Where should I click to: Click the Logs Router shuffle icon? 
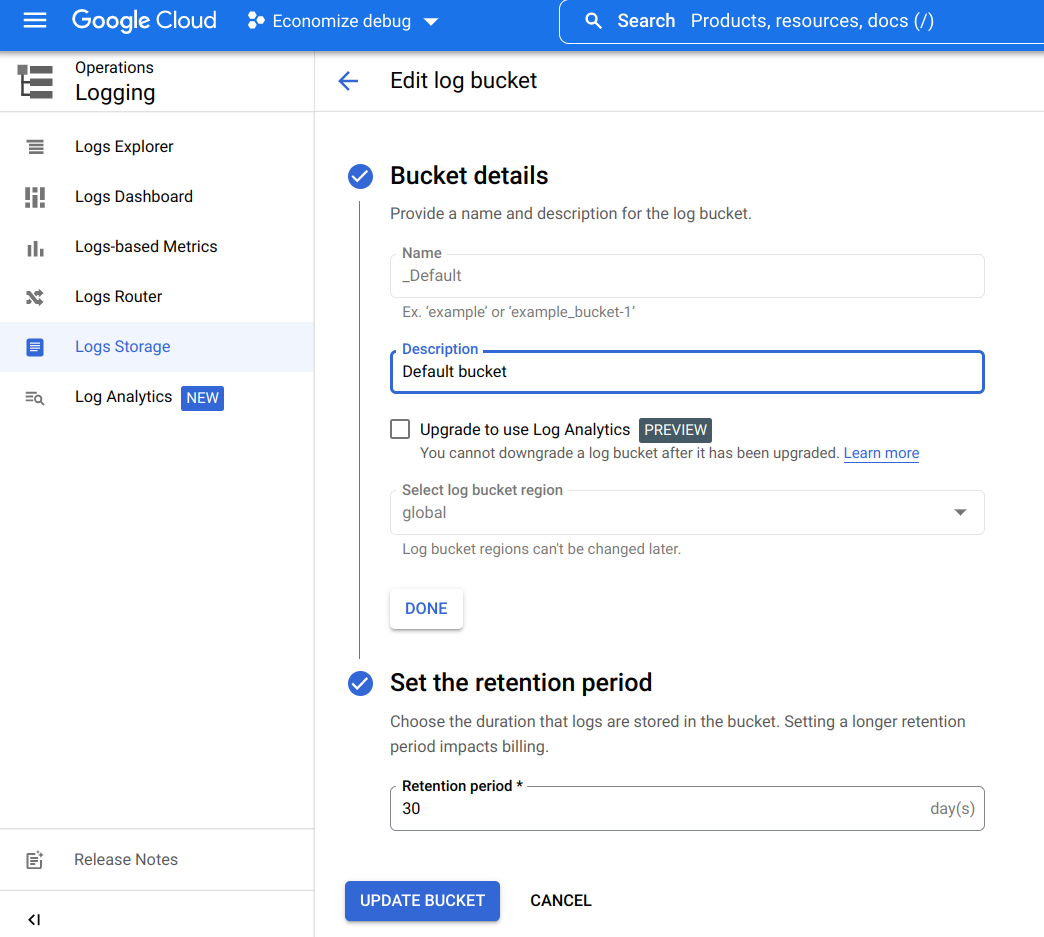35,297
